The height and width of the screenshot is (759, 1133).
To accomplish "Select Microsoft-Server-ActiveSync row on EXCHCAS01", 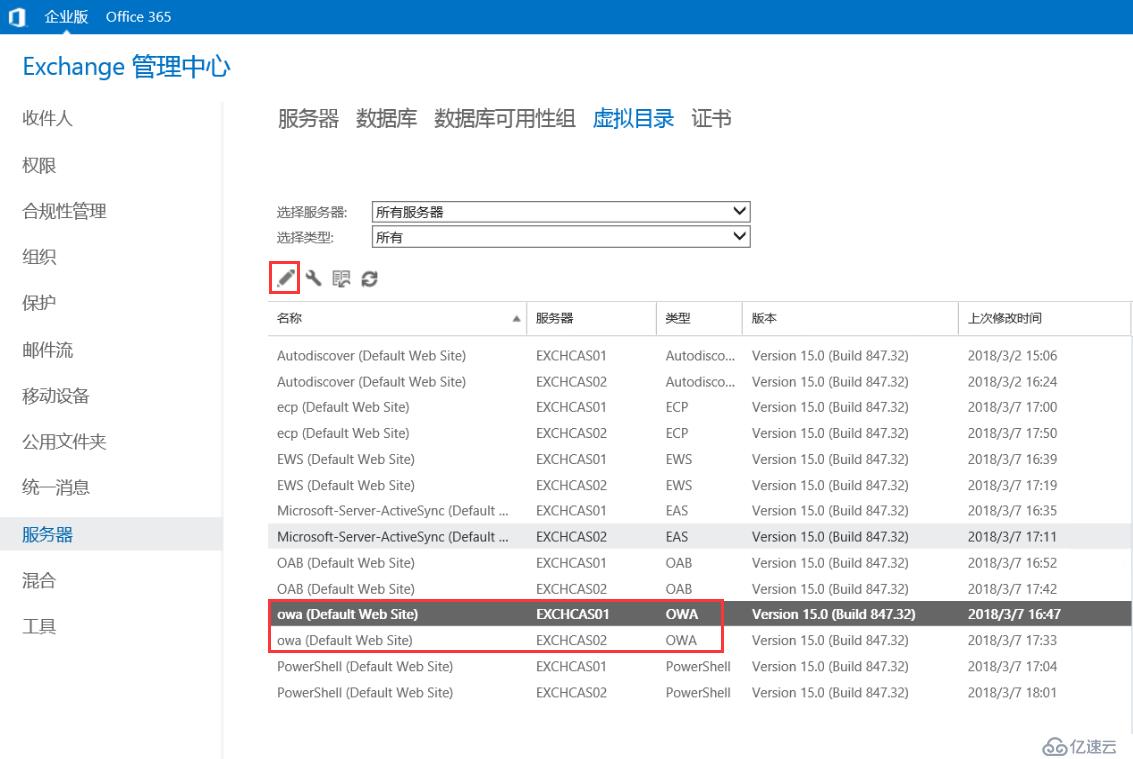I will (699, 510).
